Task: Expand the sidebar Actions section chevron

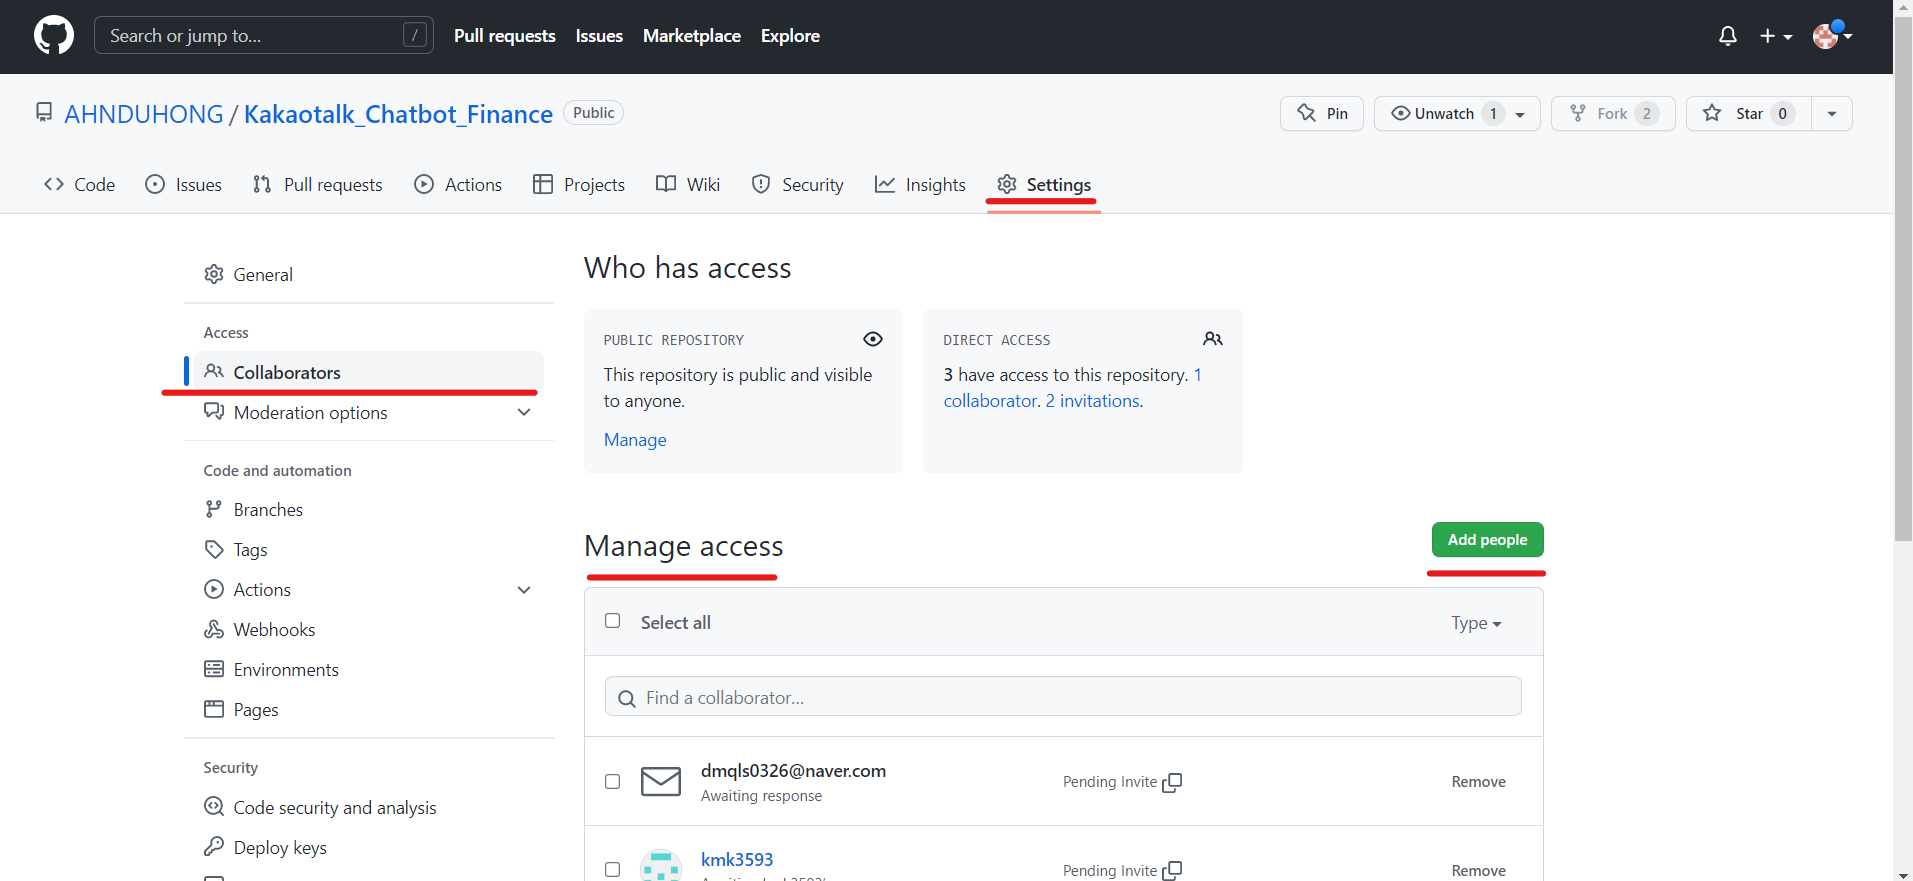Action: [x=524, y=590]
